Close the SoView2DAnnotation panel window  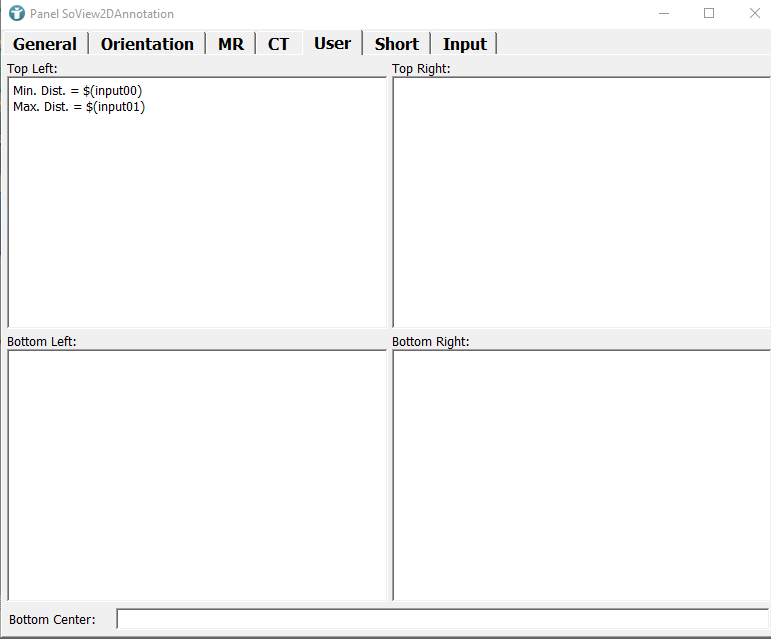pyautogui.click(x=755, y=14)
